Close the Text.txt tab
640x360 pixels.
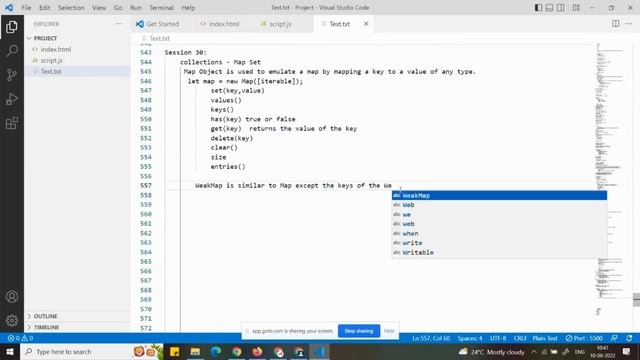[366, 24]
